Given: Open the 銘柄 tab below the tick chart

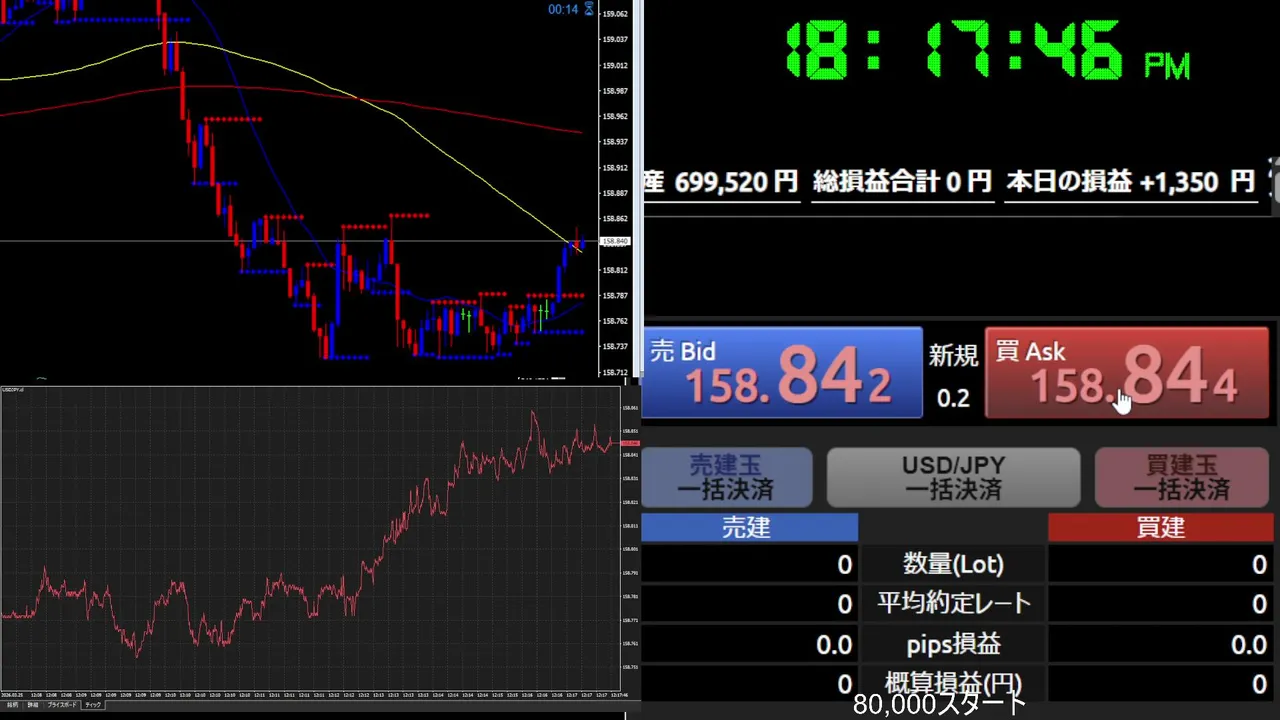Looking at the screenshot, I should (x=13, y=705).
